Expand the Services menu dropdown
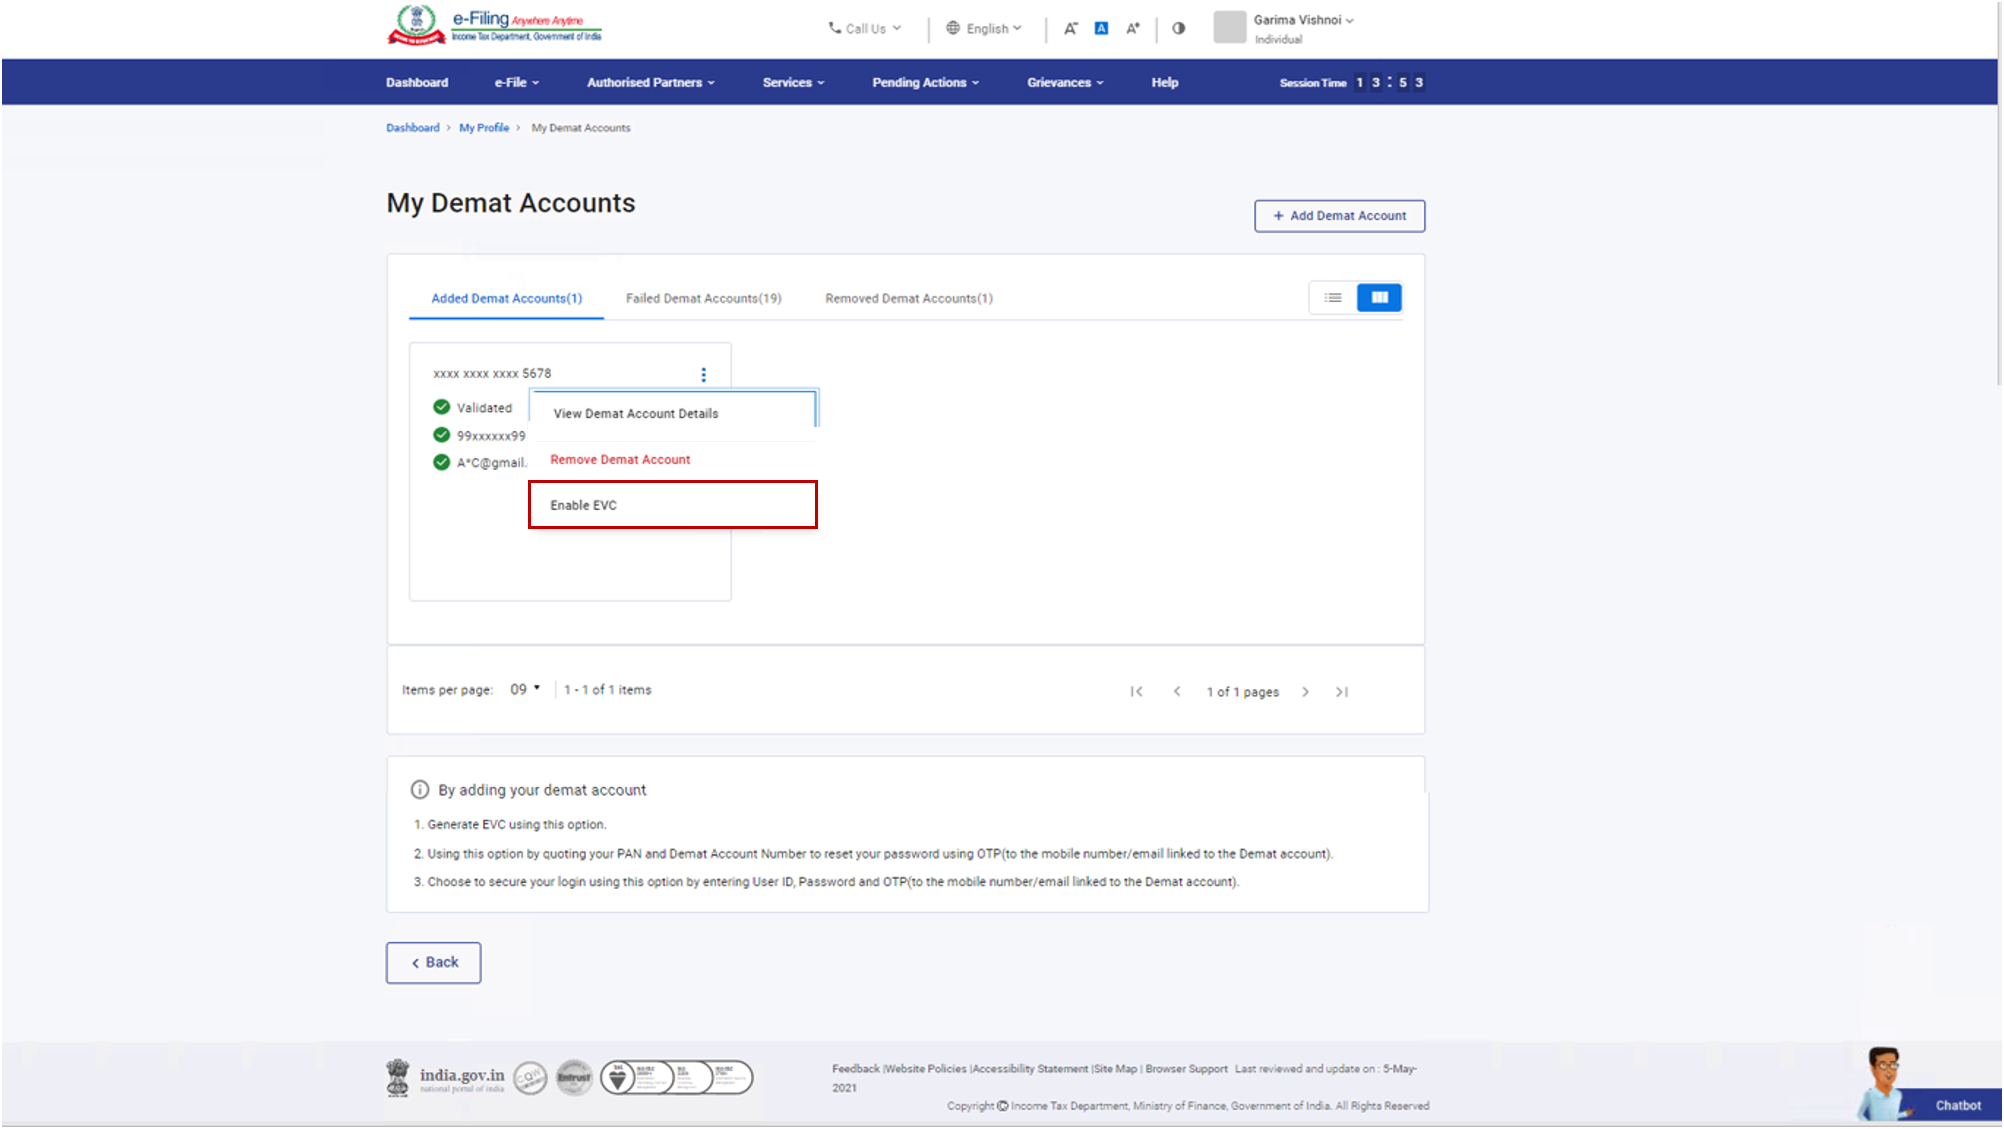Viewport: 2004px width, 1129px height. (x=791, y=81)
